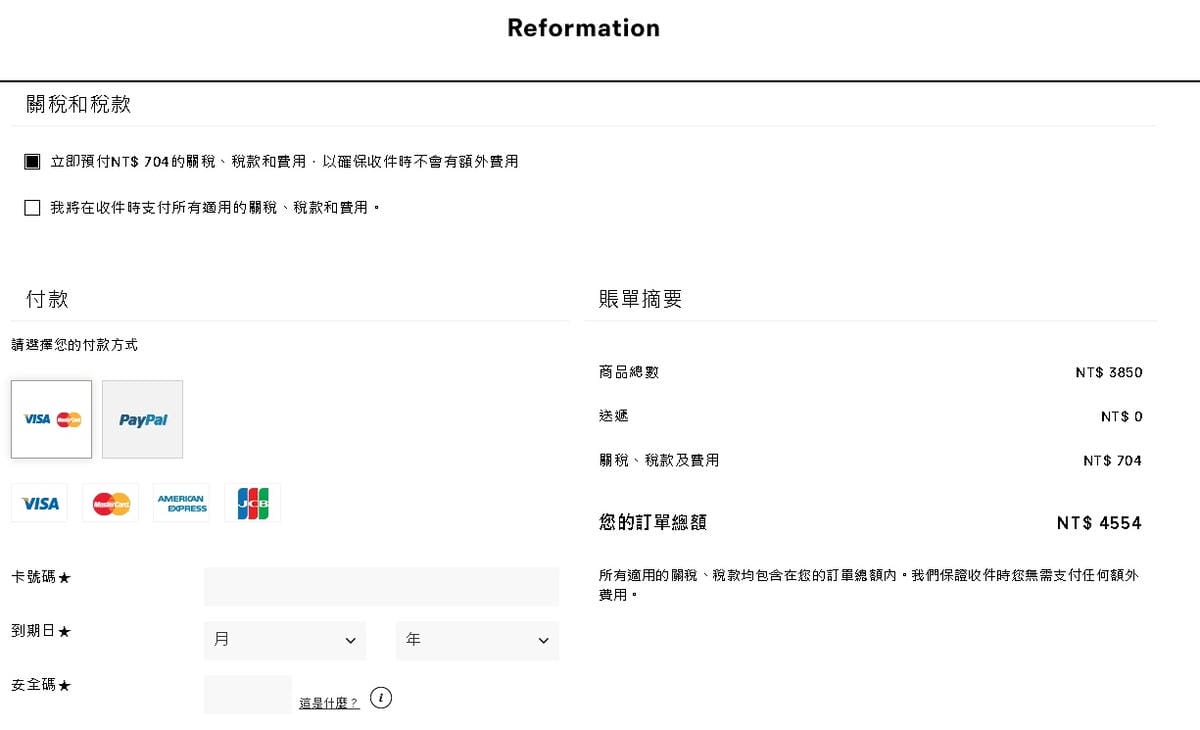Click the American Express logo icon
This screenshot has width=1200, height=730.
(x=181, y=503)
